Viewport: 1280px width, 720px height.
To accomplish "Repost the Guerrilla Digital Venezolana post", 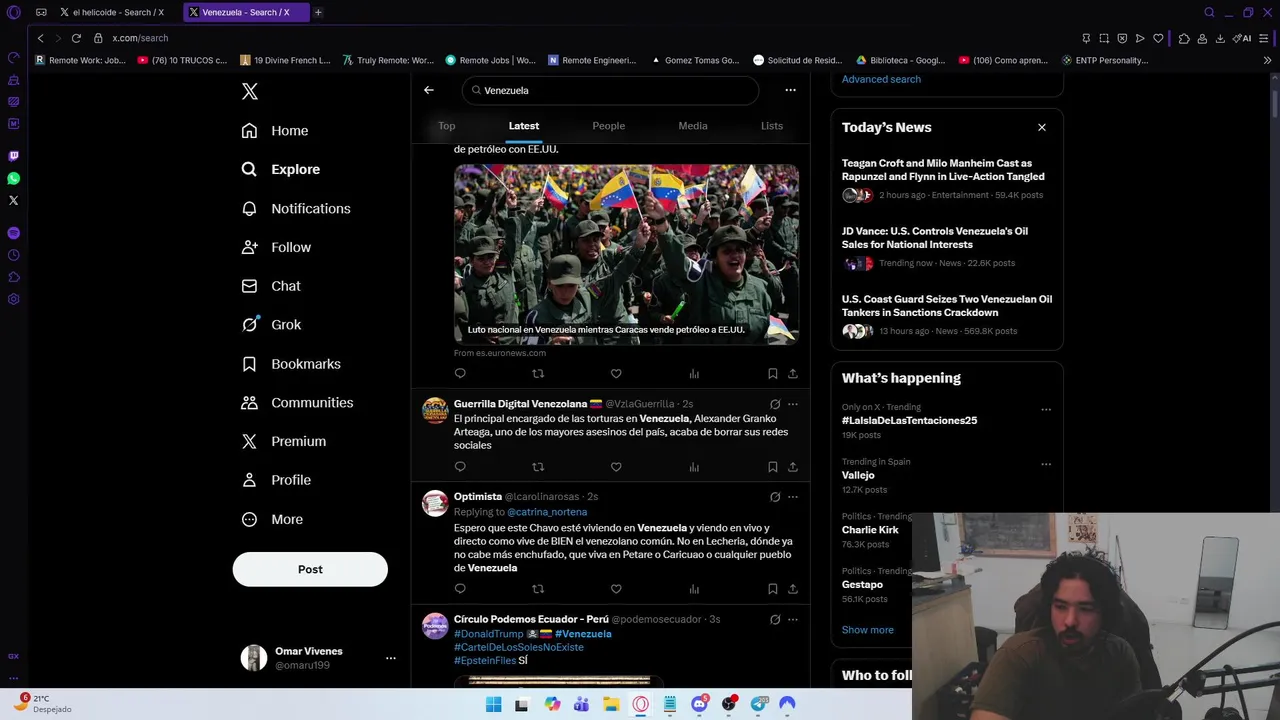I will [x=538, y=467].
